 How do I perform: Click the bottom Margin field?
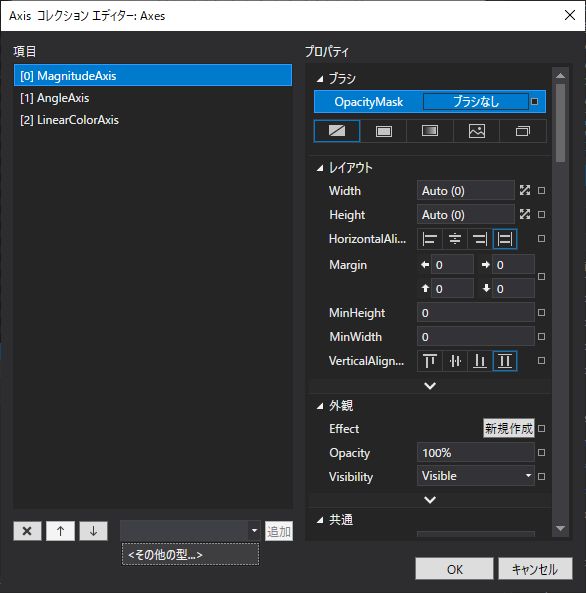(513, 289)
